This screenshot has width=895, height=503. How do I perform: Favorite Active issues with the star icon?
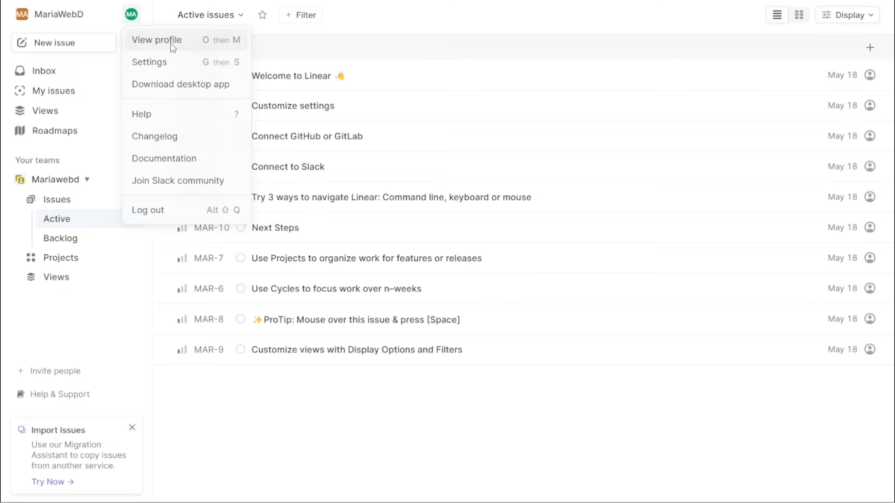point(262,15)
